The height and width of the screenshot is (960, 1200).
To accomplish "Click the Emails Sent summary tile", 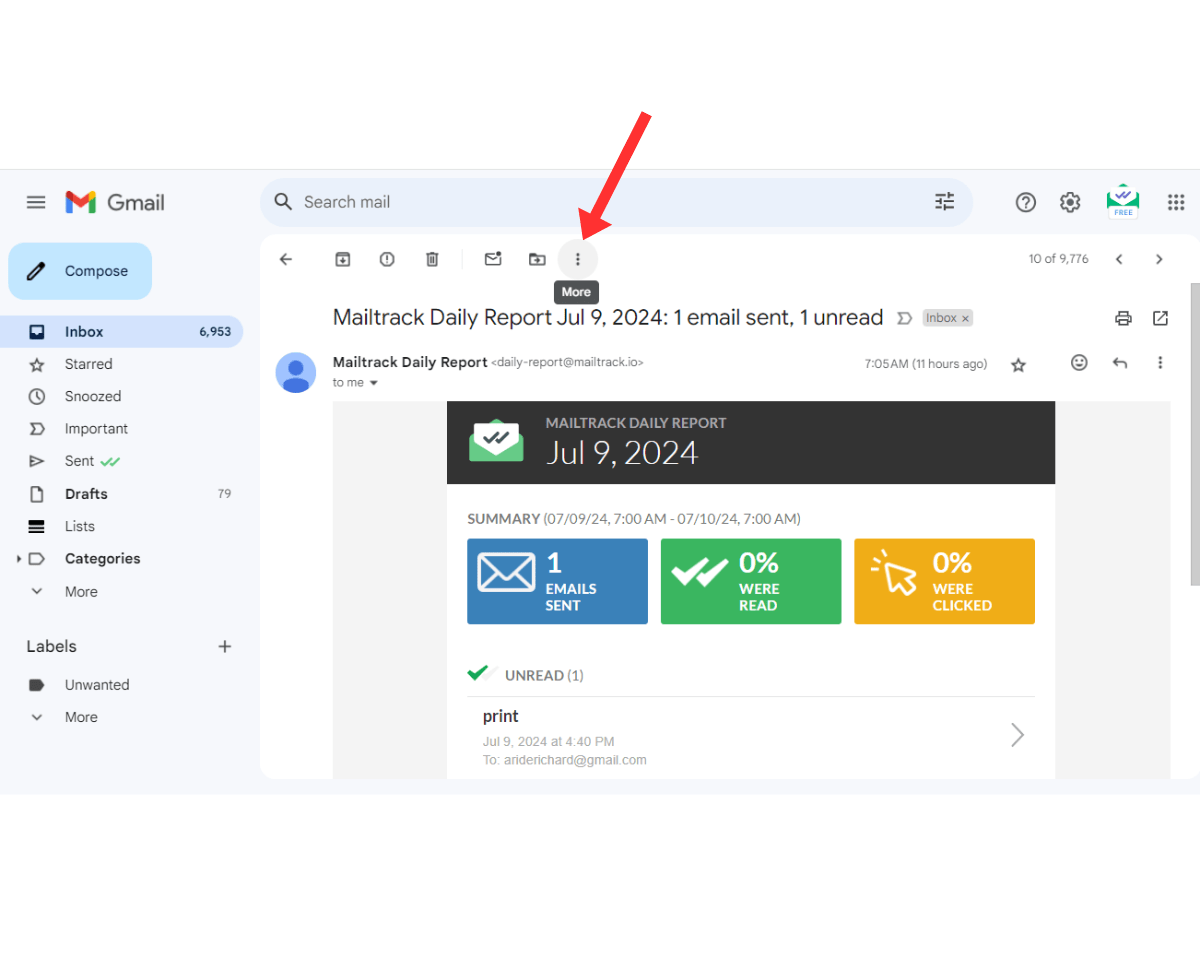I will [557, 581].
